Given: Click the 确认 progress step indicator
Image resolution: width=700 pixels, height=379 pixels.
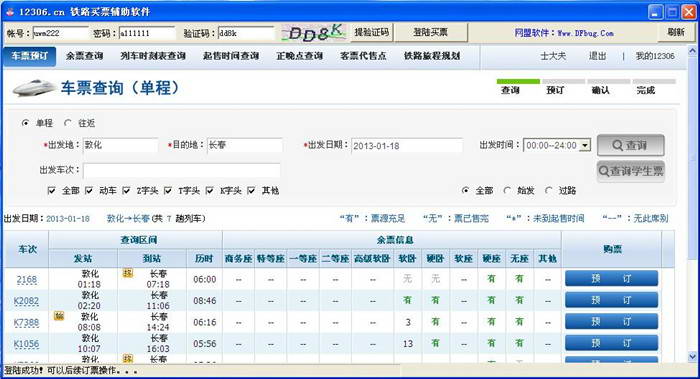Looking at the screenshot, I should coord(608,87).
